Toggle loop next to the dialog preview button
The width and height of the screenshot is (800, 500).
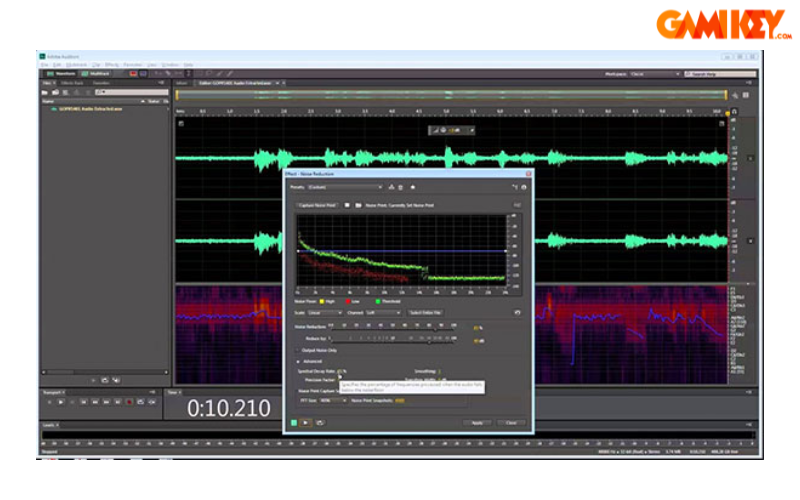coord(319,422)
